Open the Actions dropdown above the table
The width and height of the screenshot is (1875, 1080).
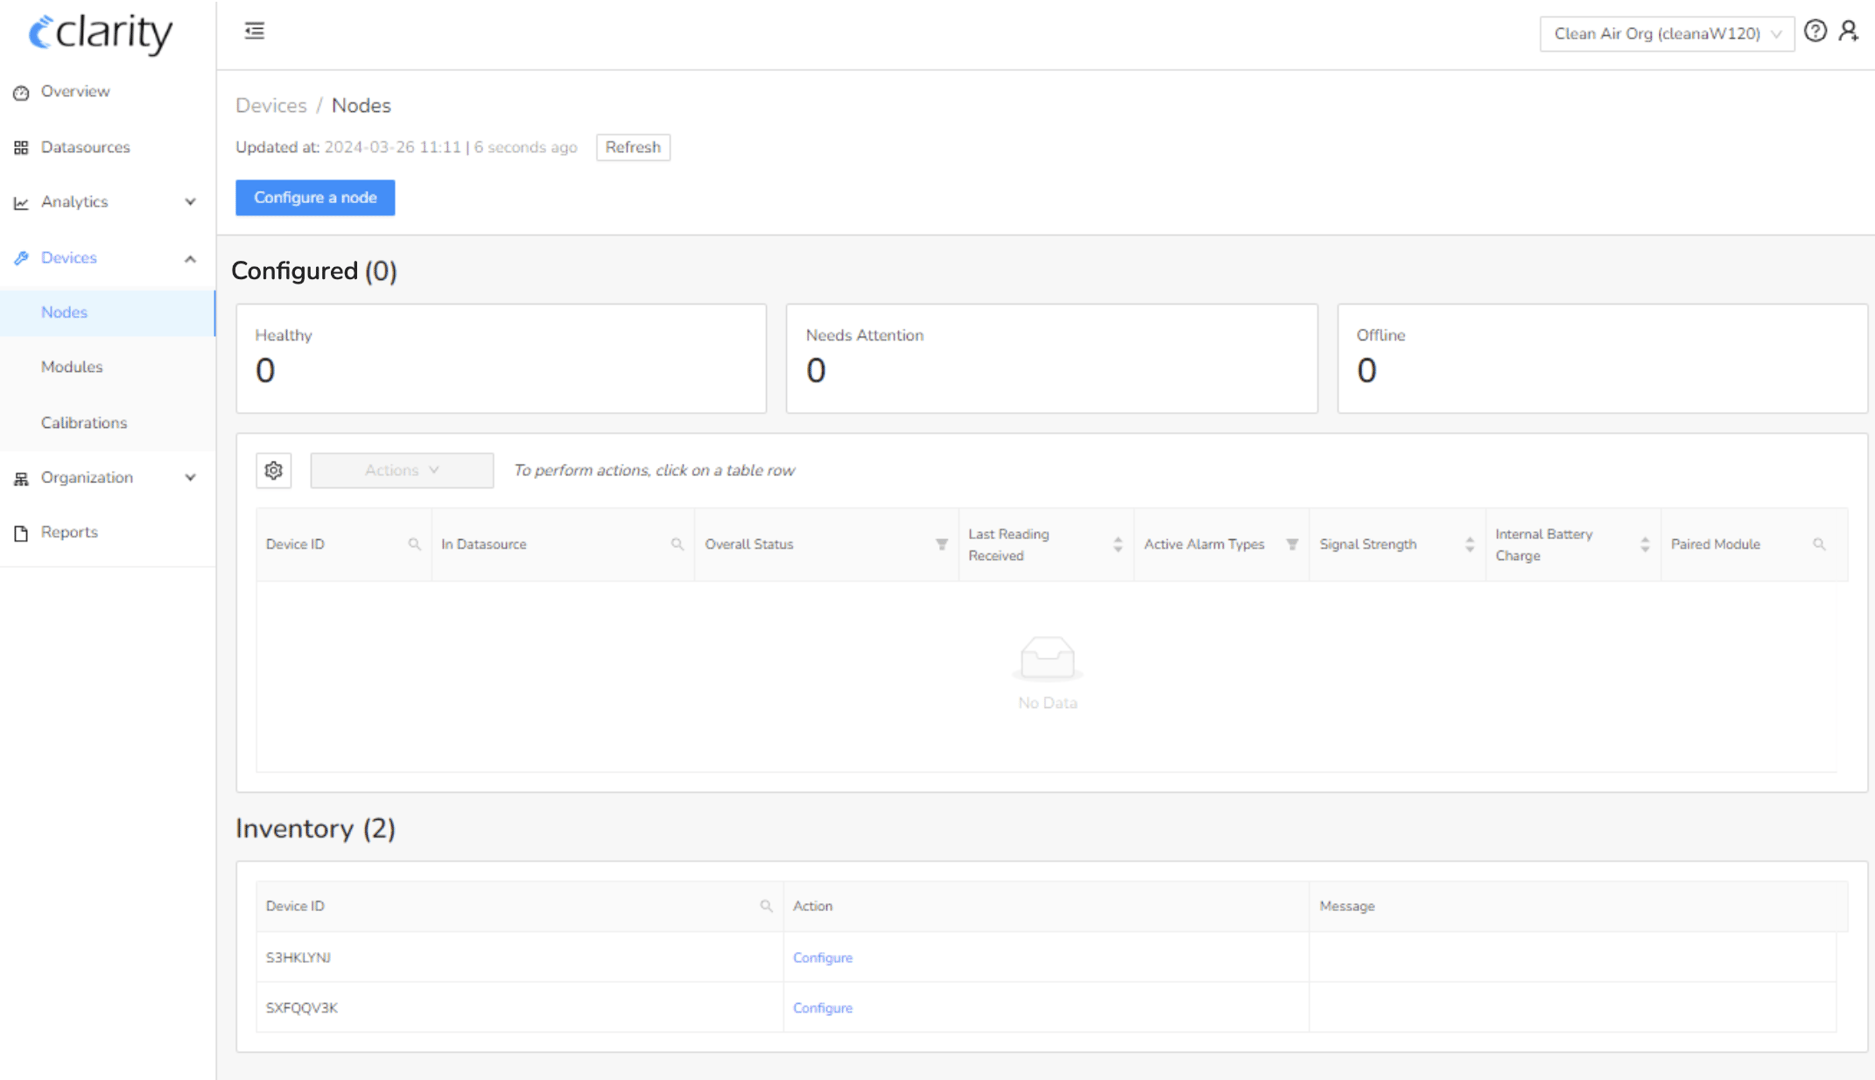[401, 470]
